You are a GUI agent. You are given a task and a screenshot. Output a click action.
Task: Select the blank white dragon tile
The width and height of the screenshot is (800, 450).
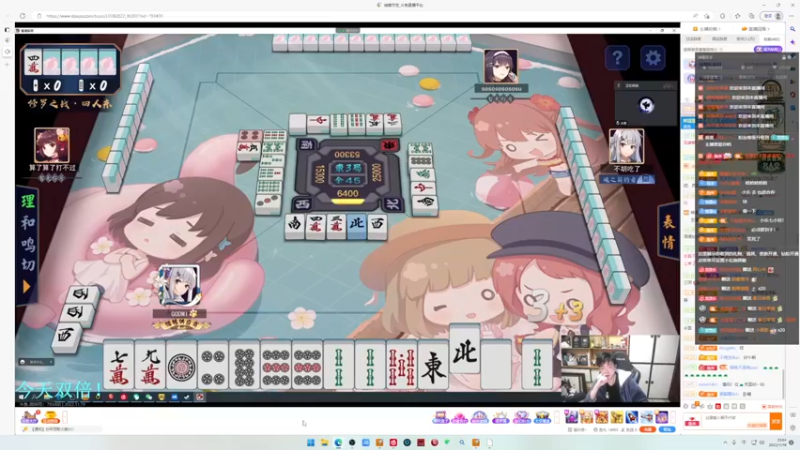[x=496, y=366]
